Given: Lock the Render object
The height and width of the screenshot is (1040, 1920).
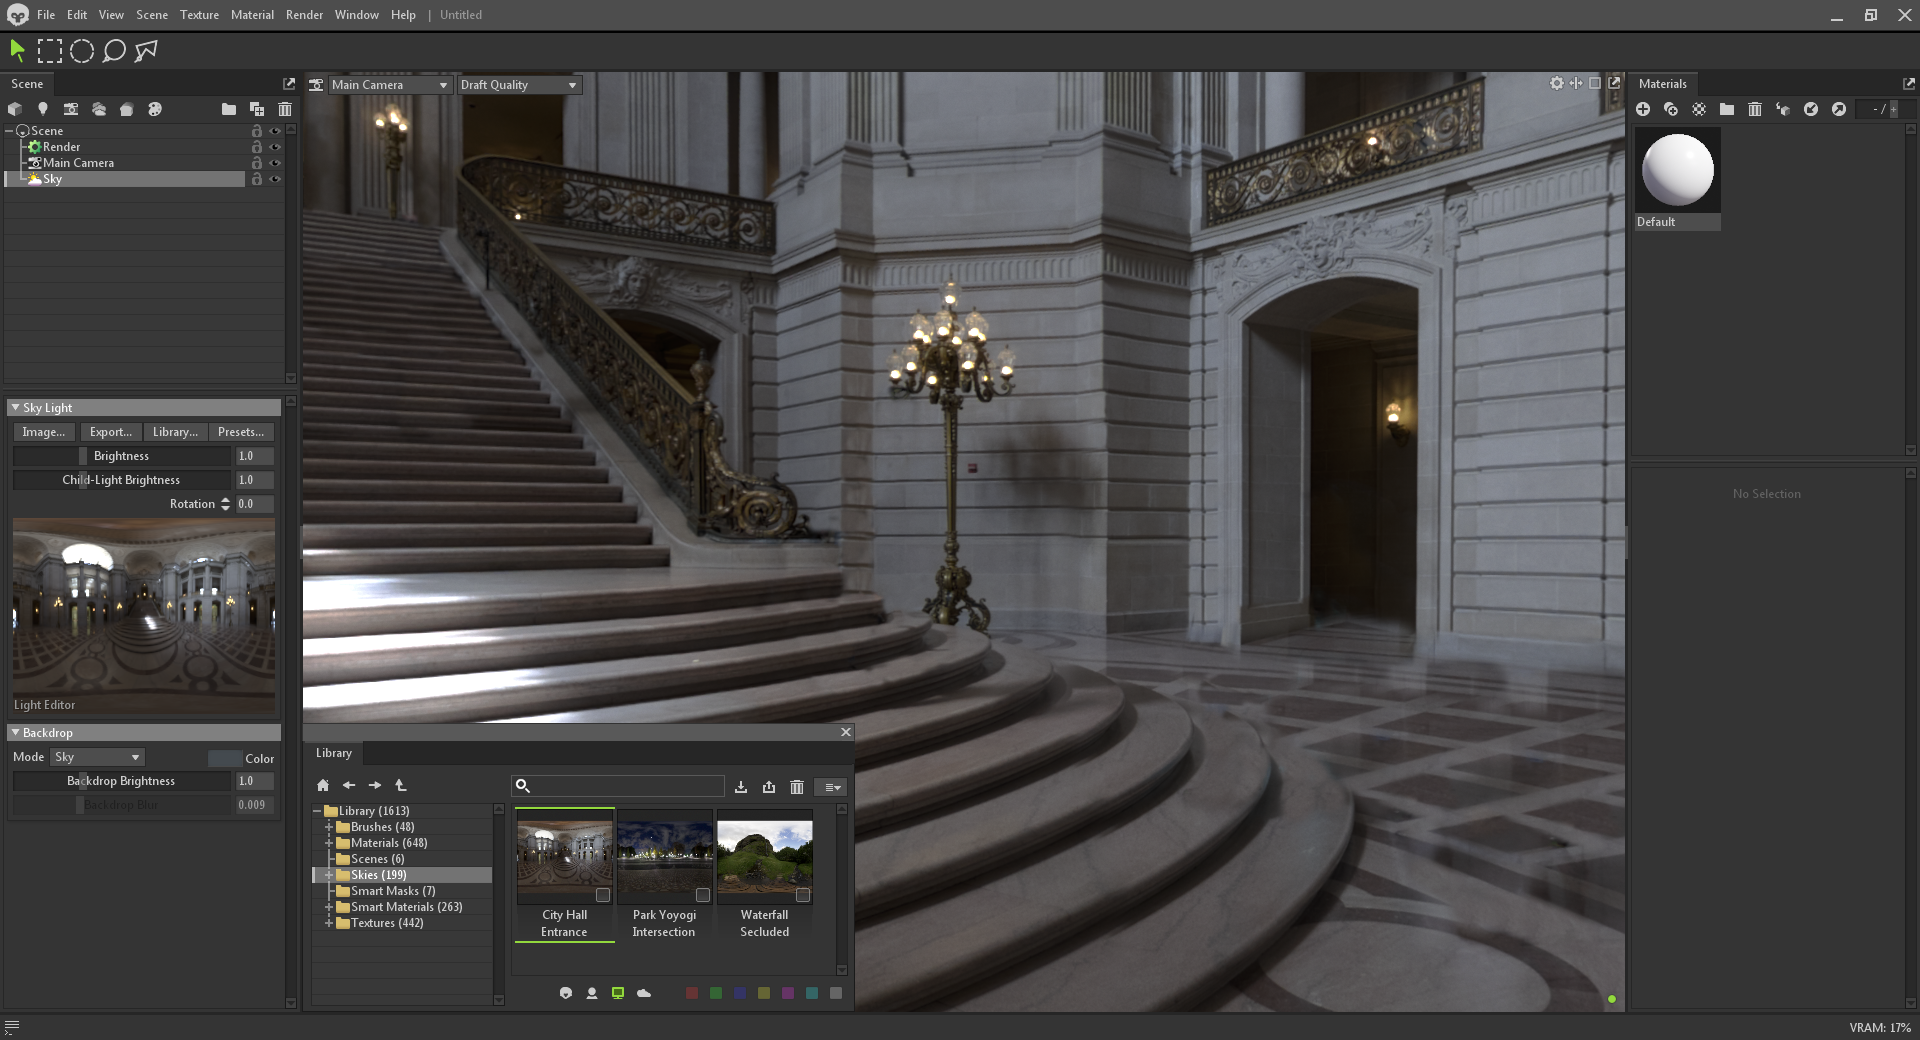Looking at the screenshot, I should [x=257, y=147].
